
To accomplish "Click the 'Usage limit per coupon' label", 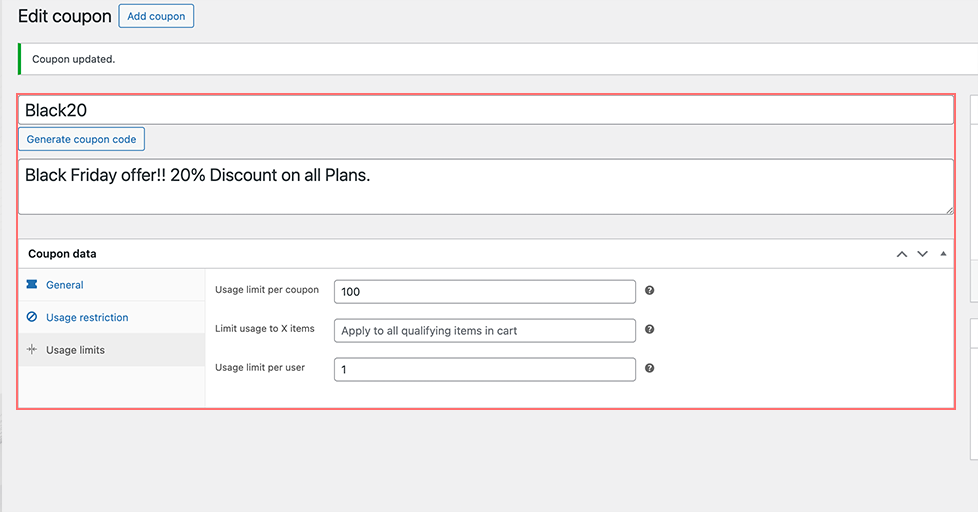I will click(x=267, y=289).
